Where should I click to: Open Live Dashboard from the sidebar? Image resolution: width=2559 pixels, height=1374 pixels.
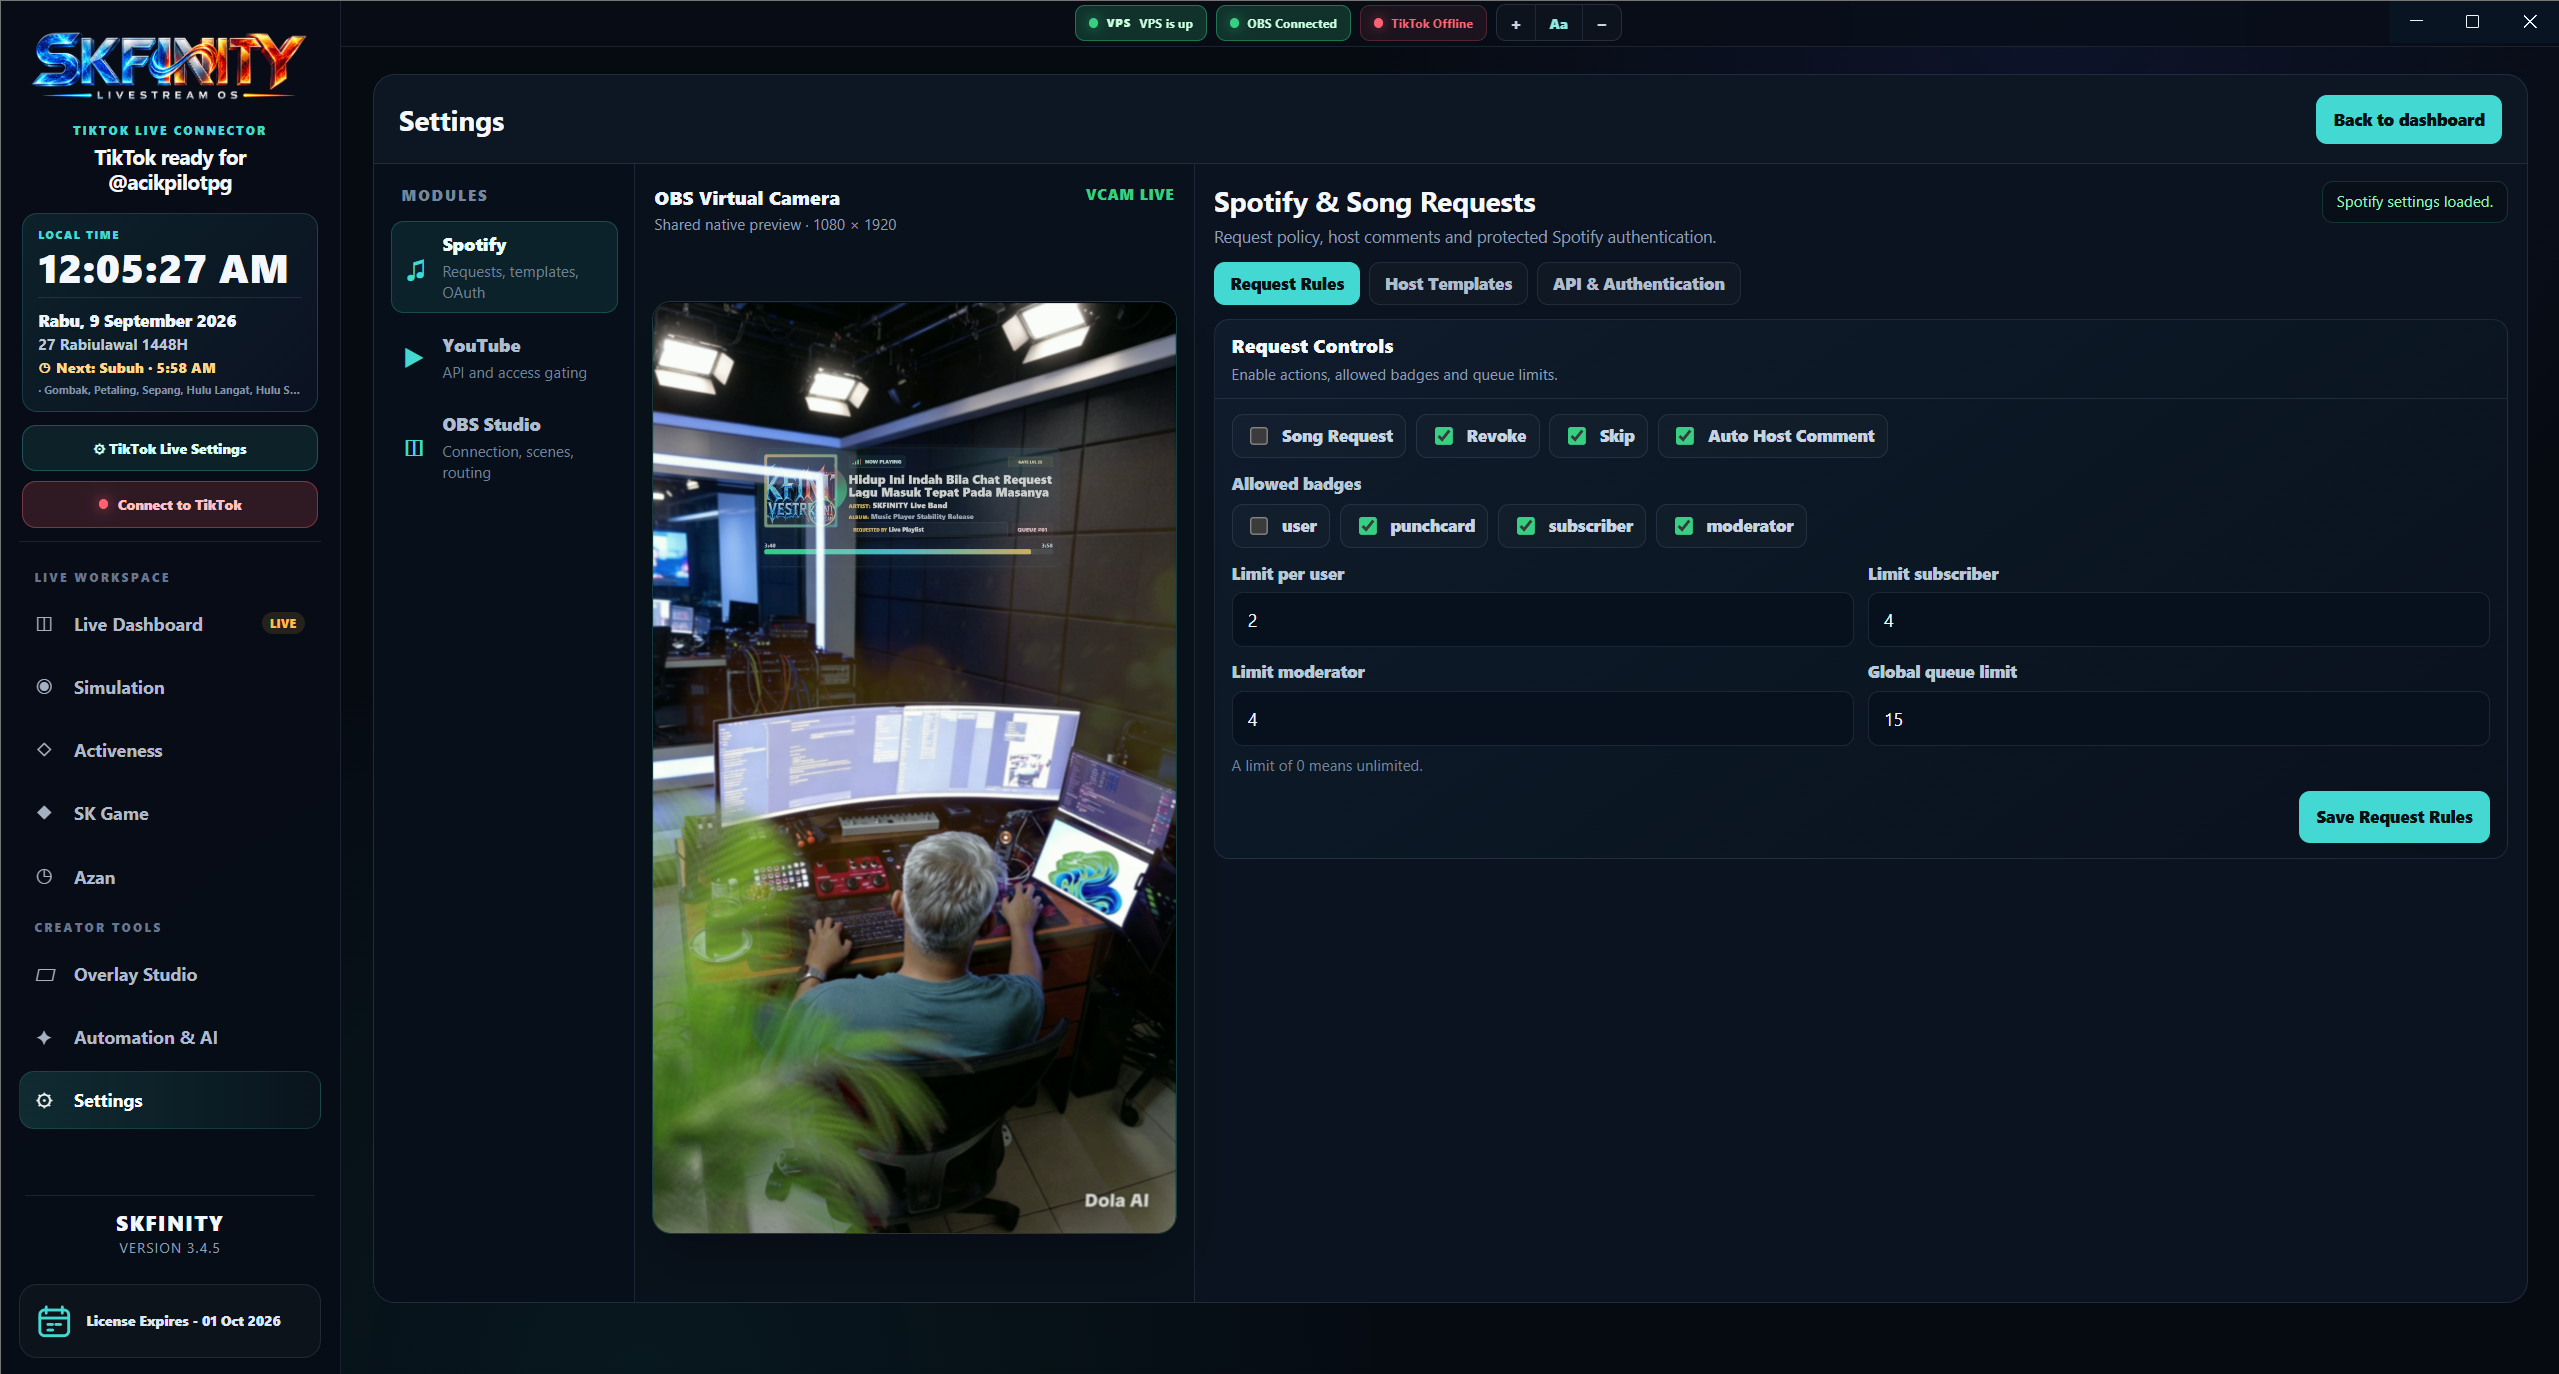[x=170, y=624]
